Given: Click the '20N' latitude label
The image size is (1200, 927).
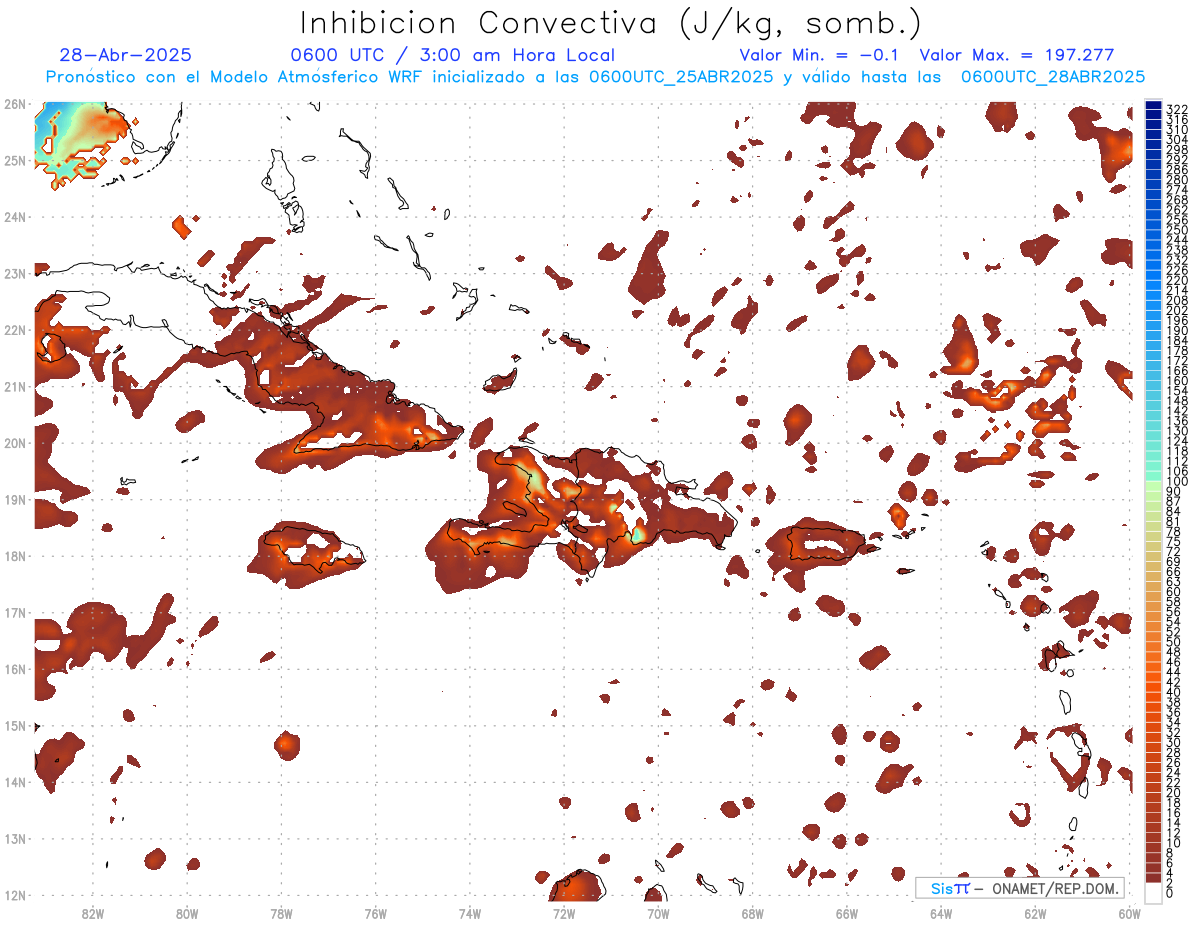Looking at the screenshot, I should (14, 443).
